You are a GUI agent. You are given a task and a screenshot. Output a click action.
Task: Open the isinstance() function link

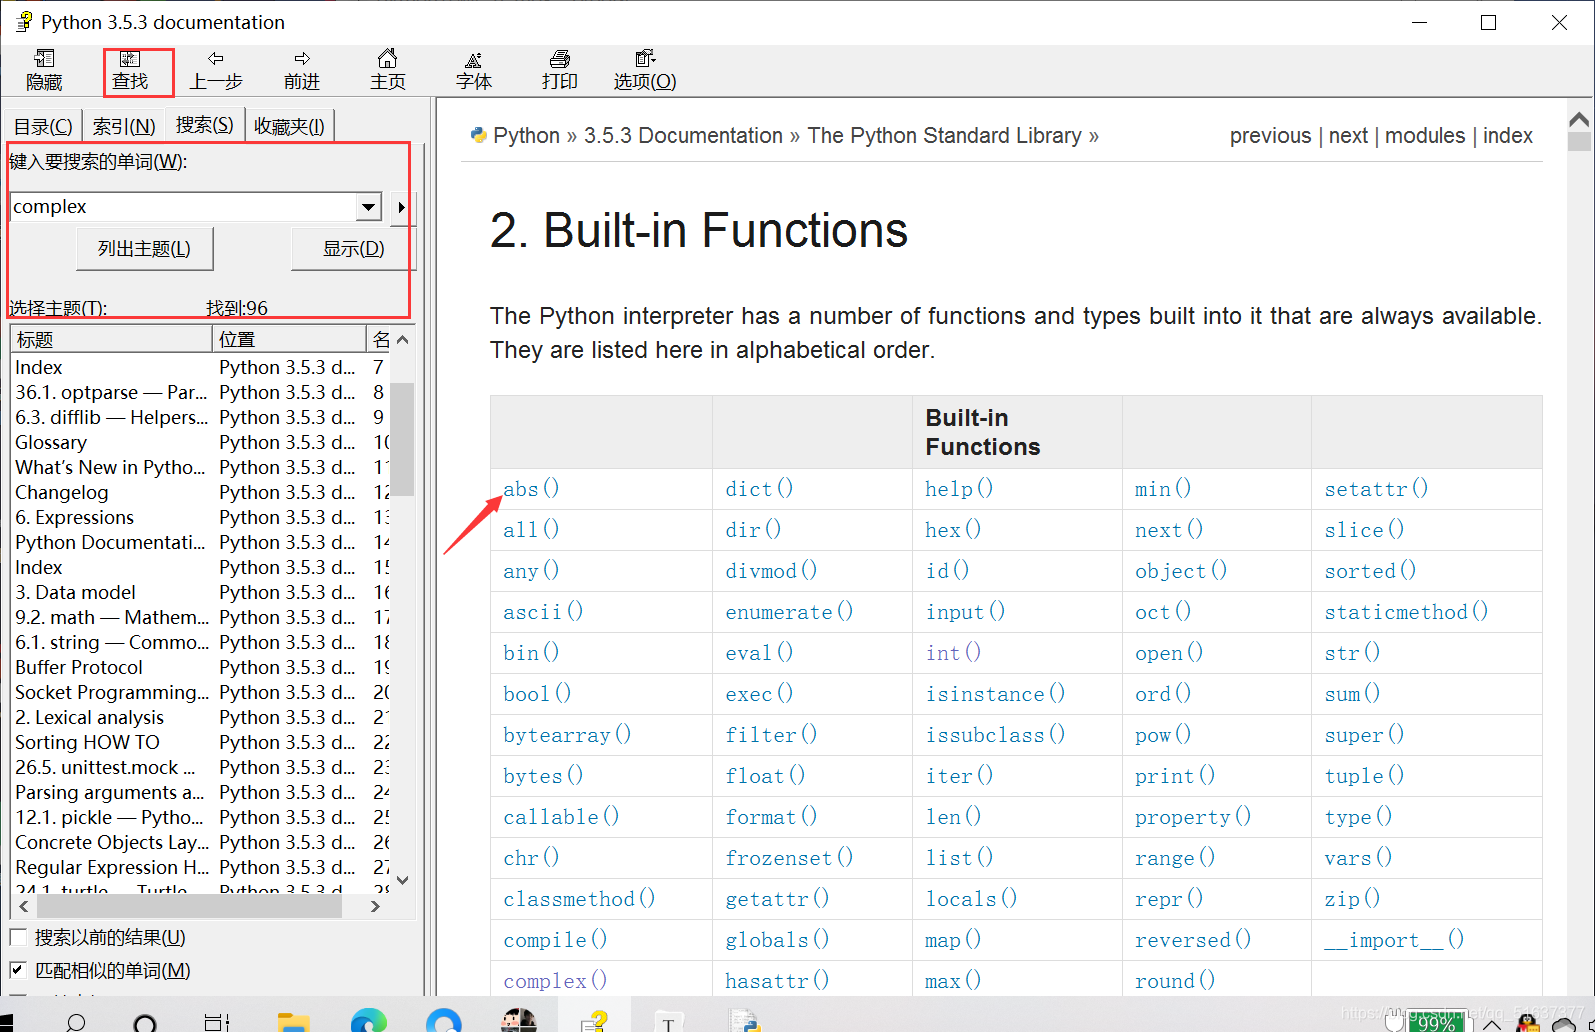coord(995,693)
